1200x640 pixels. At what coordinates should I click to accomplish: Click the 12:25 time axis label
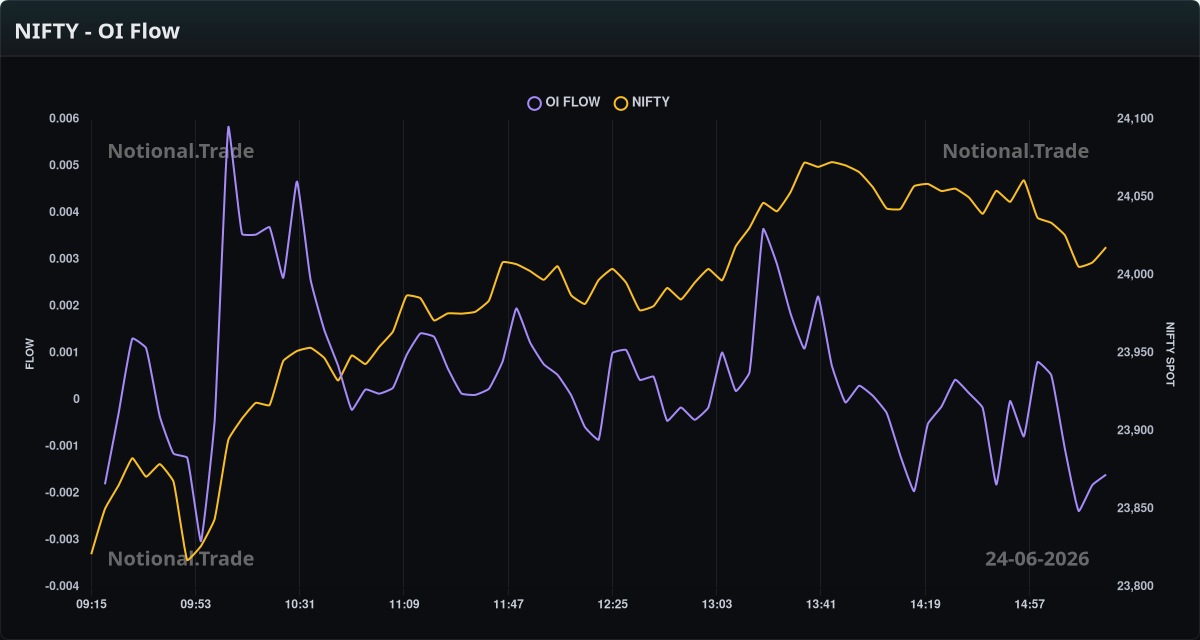(x=612, y=604)
